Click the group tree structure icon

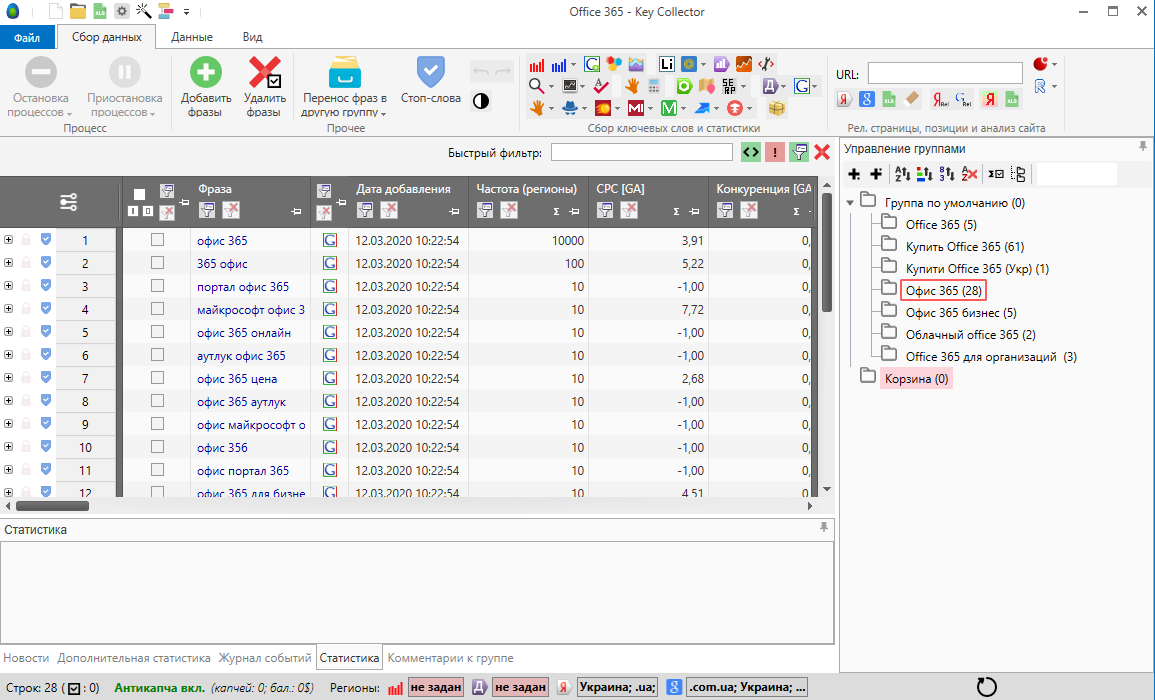[1018, 174]
